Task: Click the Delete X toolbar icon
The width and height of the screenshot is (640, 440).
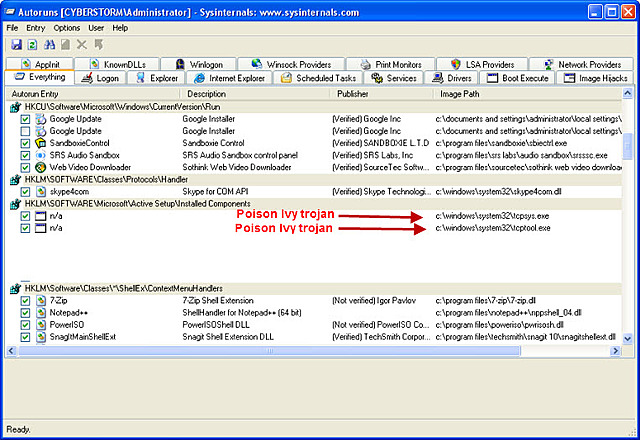Action: click(82, 44)
